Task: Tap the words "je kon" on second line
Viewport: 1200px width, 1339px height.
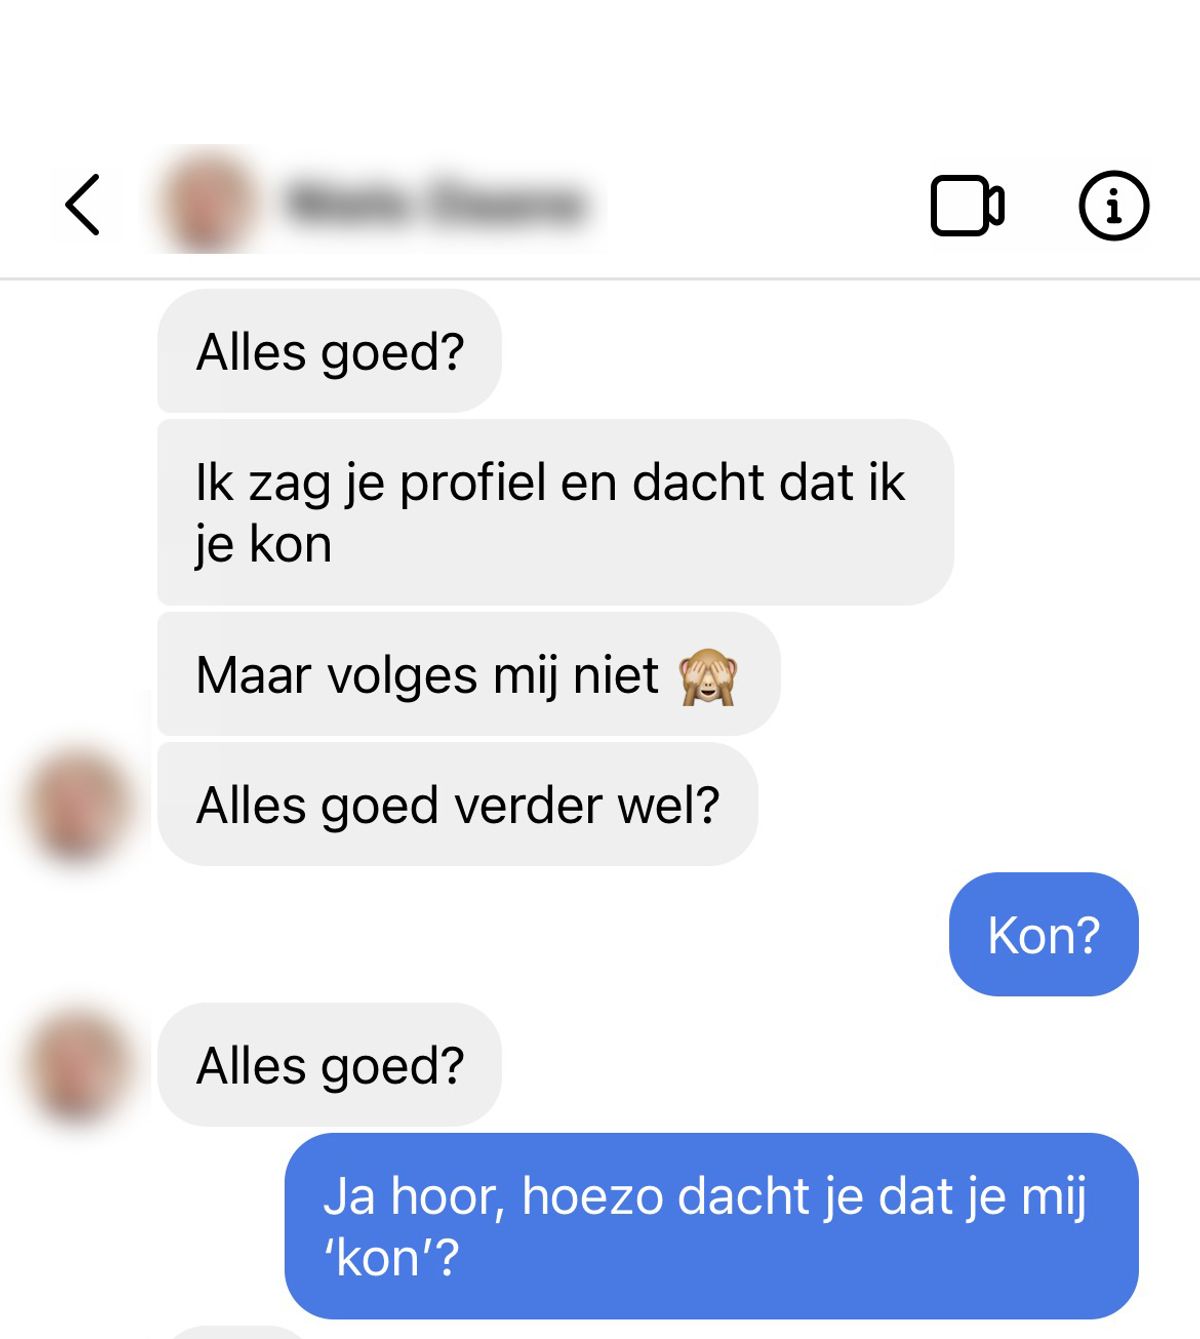Action: (263, 545)
